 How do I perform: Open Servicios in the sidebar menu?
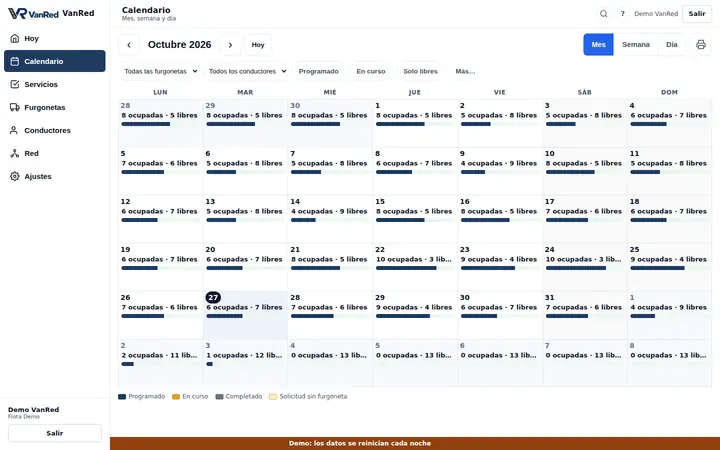55,84
